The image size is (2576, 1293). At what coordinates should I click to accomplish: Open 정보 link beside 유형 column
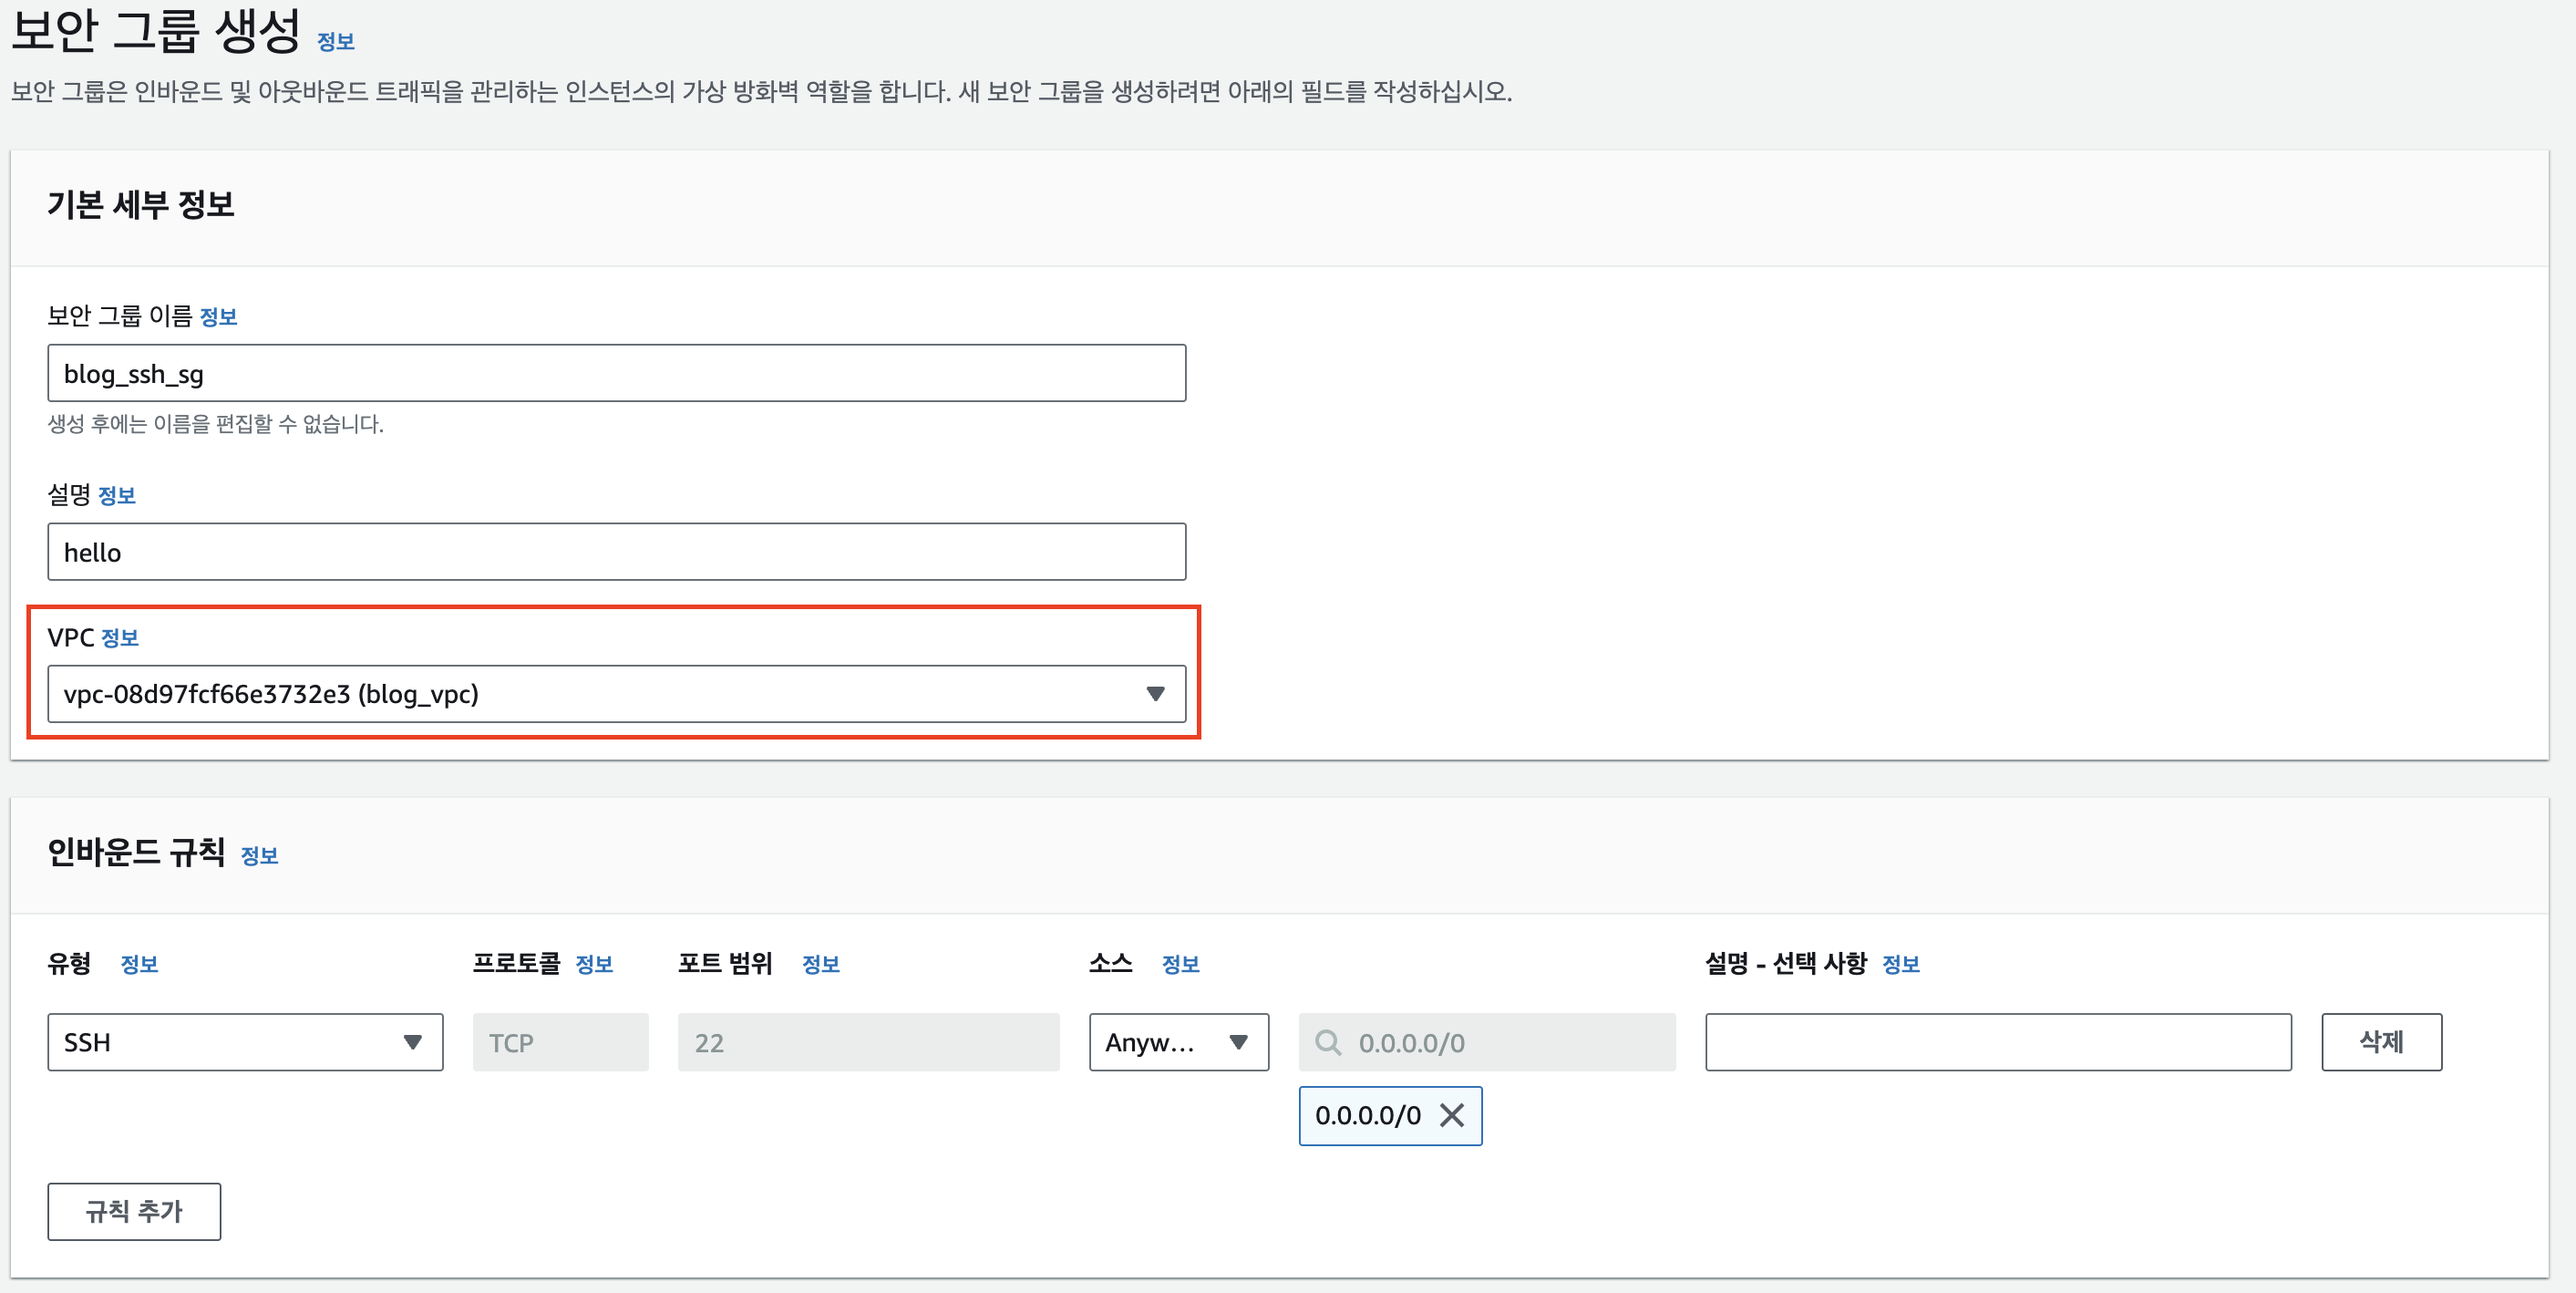click(139, 964)
